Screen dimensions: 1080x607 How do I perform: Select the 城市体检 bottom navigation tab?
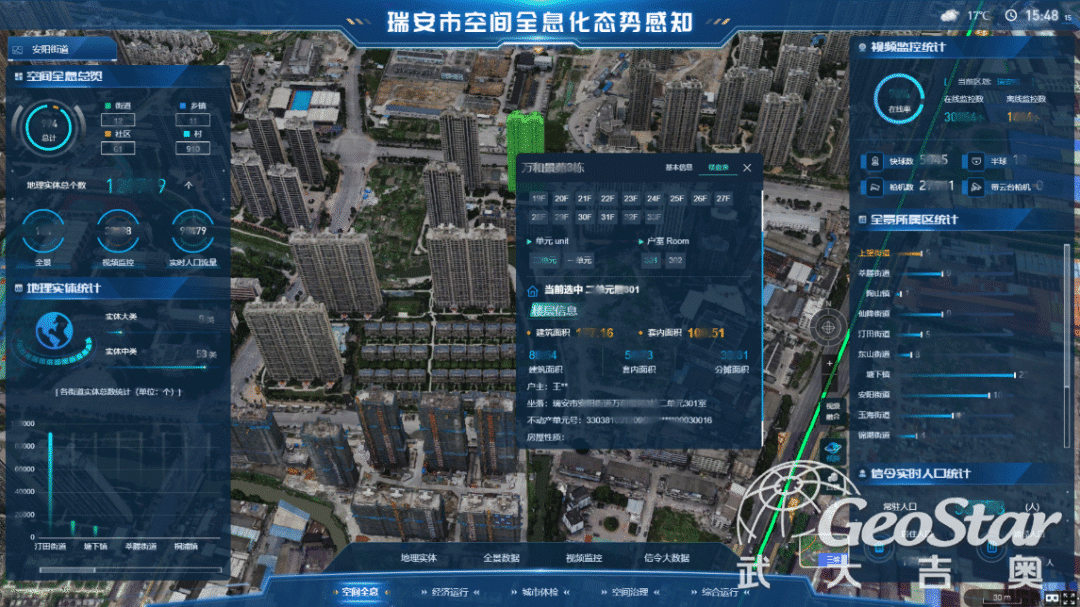point(540,593)
